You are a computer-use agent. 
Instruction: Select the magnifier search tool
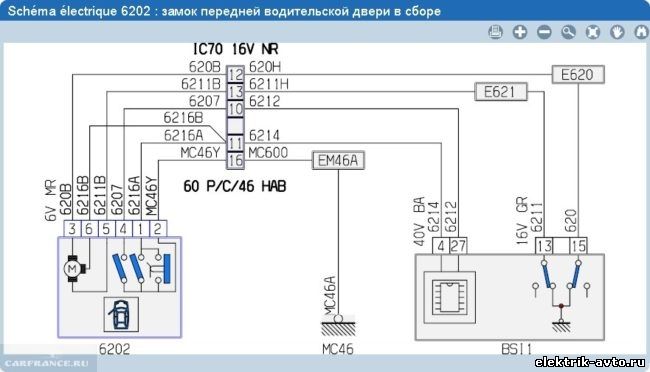click(x=568, y=32)
